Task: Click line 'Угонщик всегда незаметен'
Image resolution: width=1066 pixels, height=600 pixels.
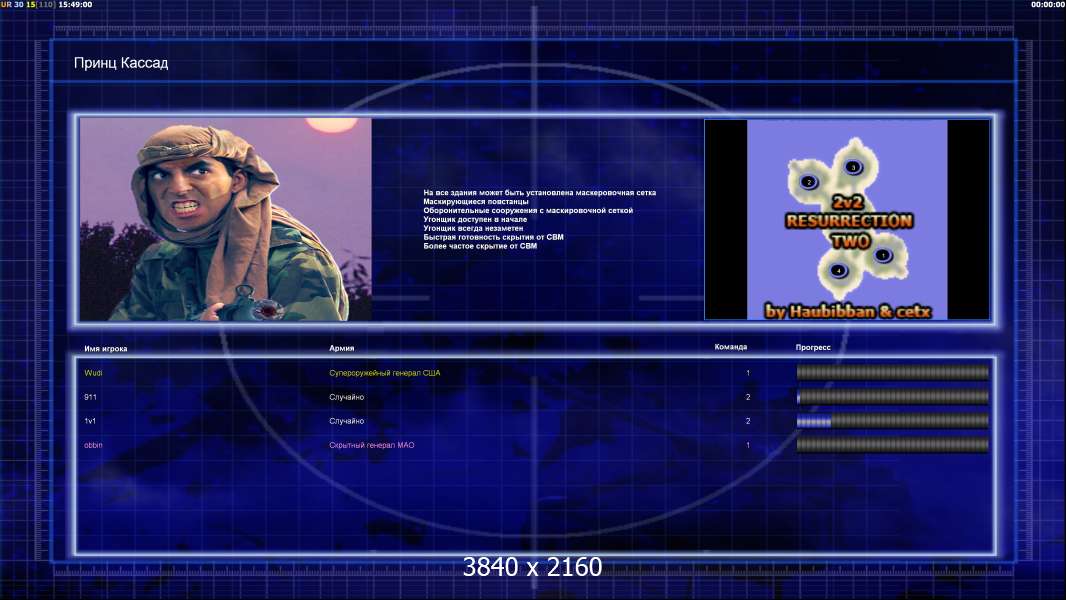Action: click(473, 228)
